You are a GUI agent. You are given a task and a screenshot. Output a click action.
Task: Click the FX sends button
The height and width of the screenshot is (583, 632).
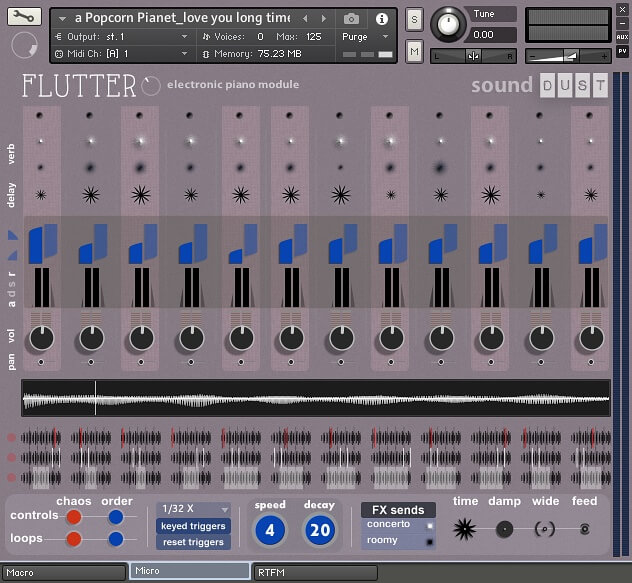coord(398,510)
